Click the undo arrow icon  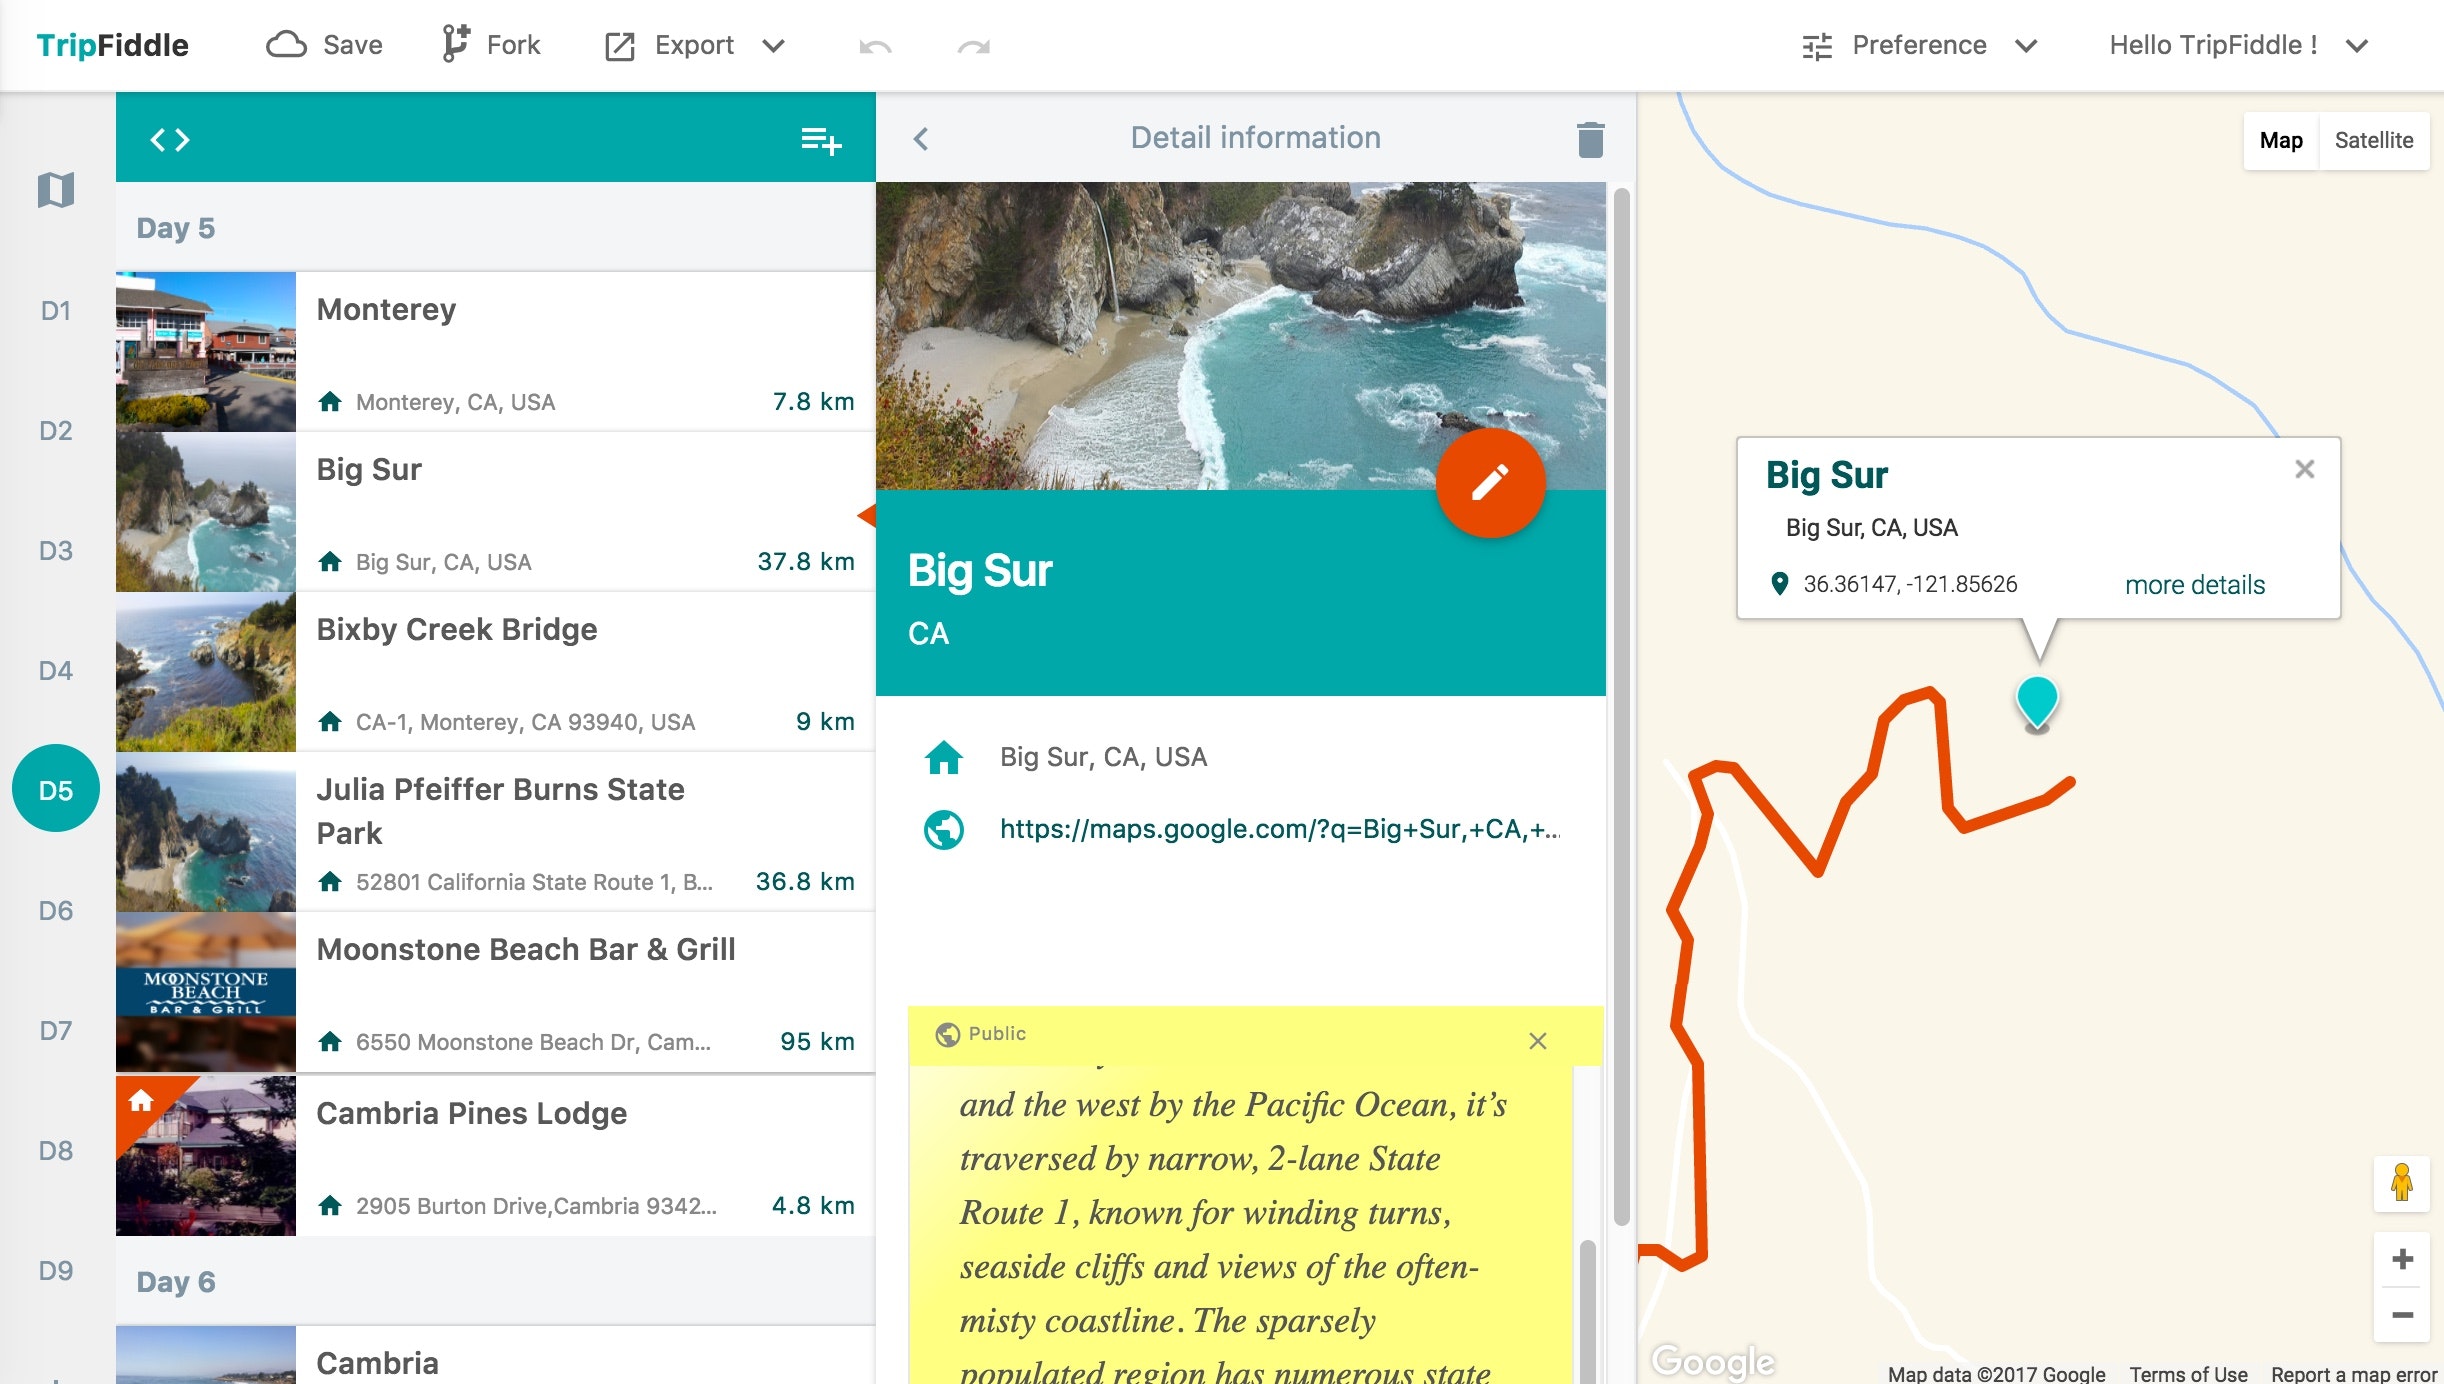coord(875,46)
